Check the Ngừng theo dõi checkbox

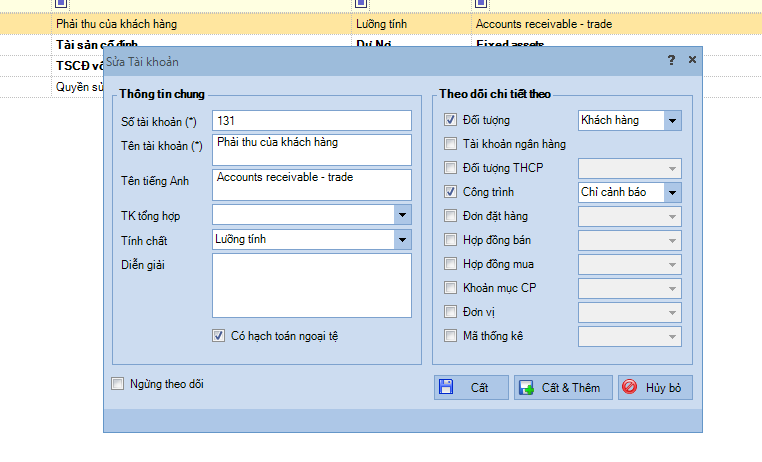pos(119,383)
